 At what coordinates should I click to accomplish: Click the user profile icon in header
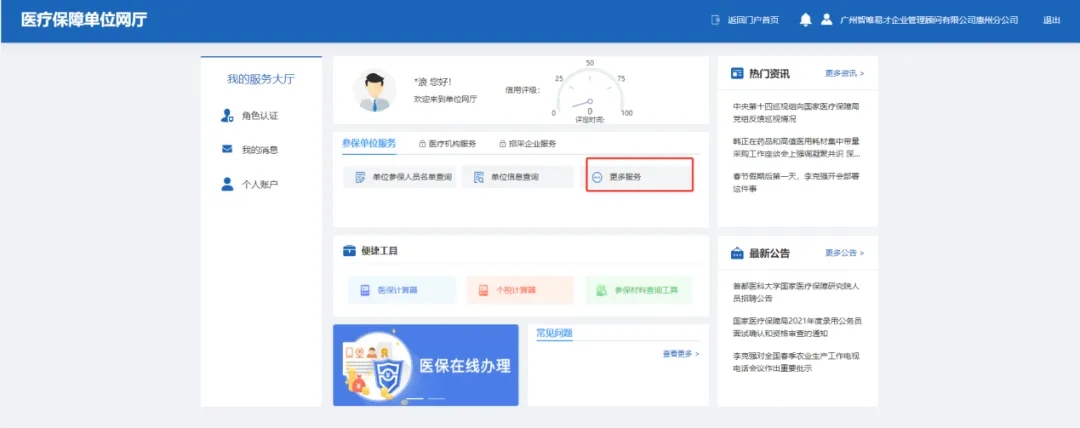pyautogui.click(x=827, y=20)
